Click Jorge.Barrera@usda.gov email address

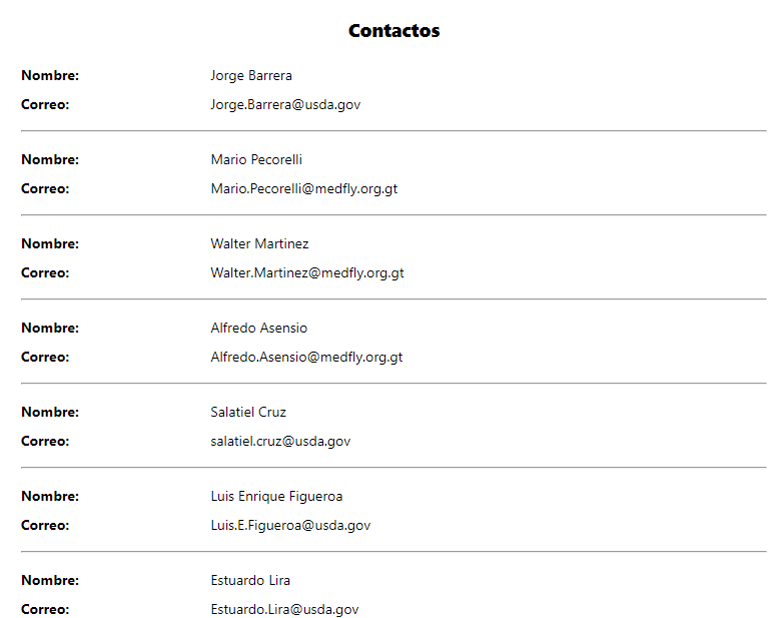click(285, 104)
